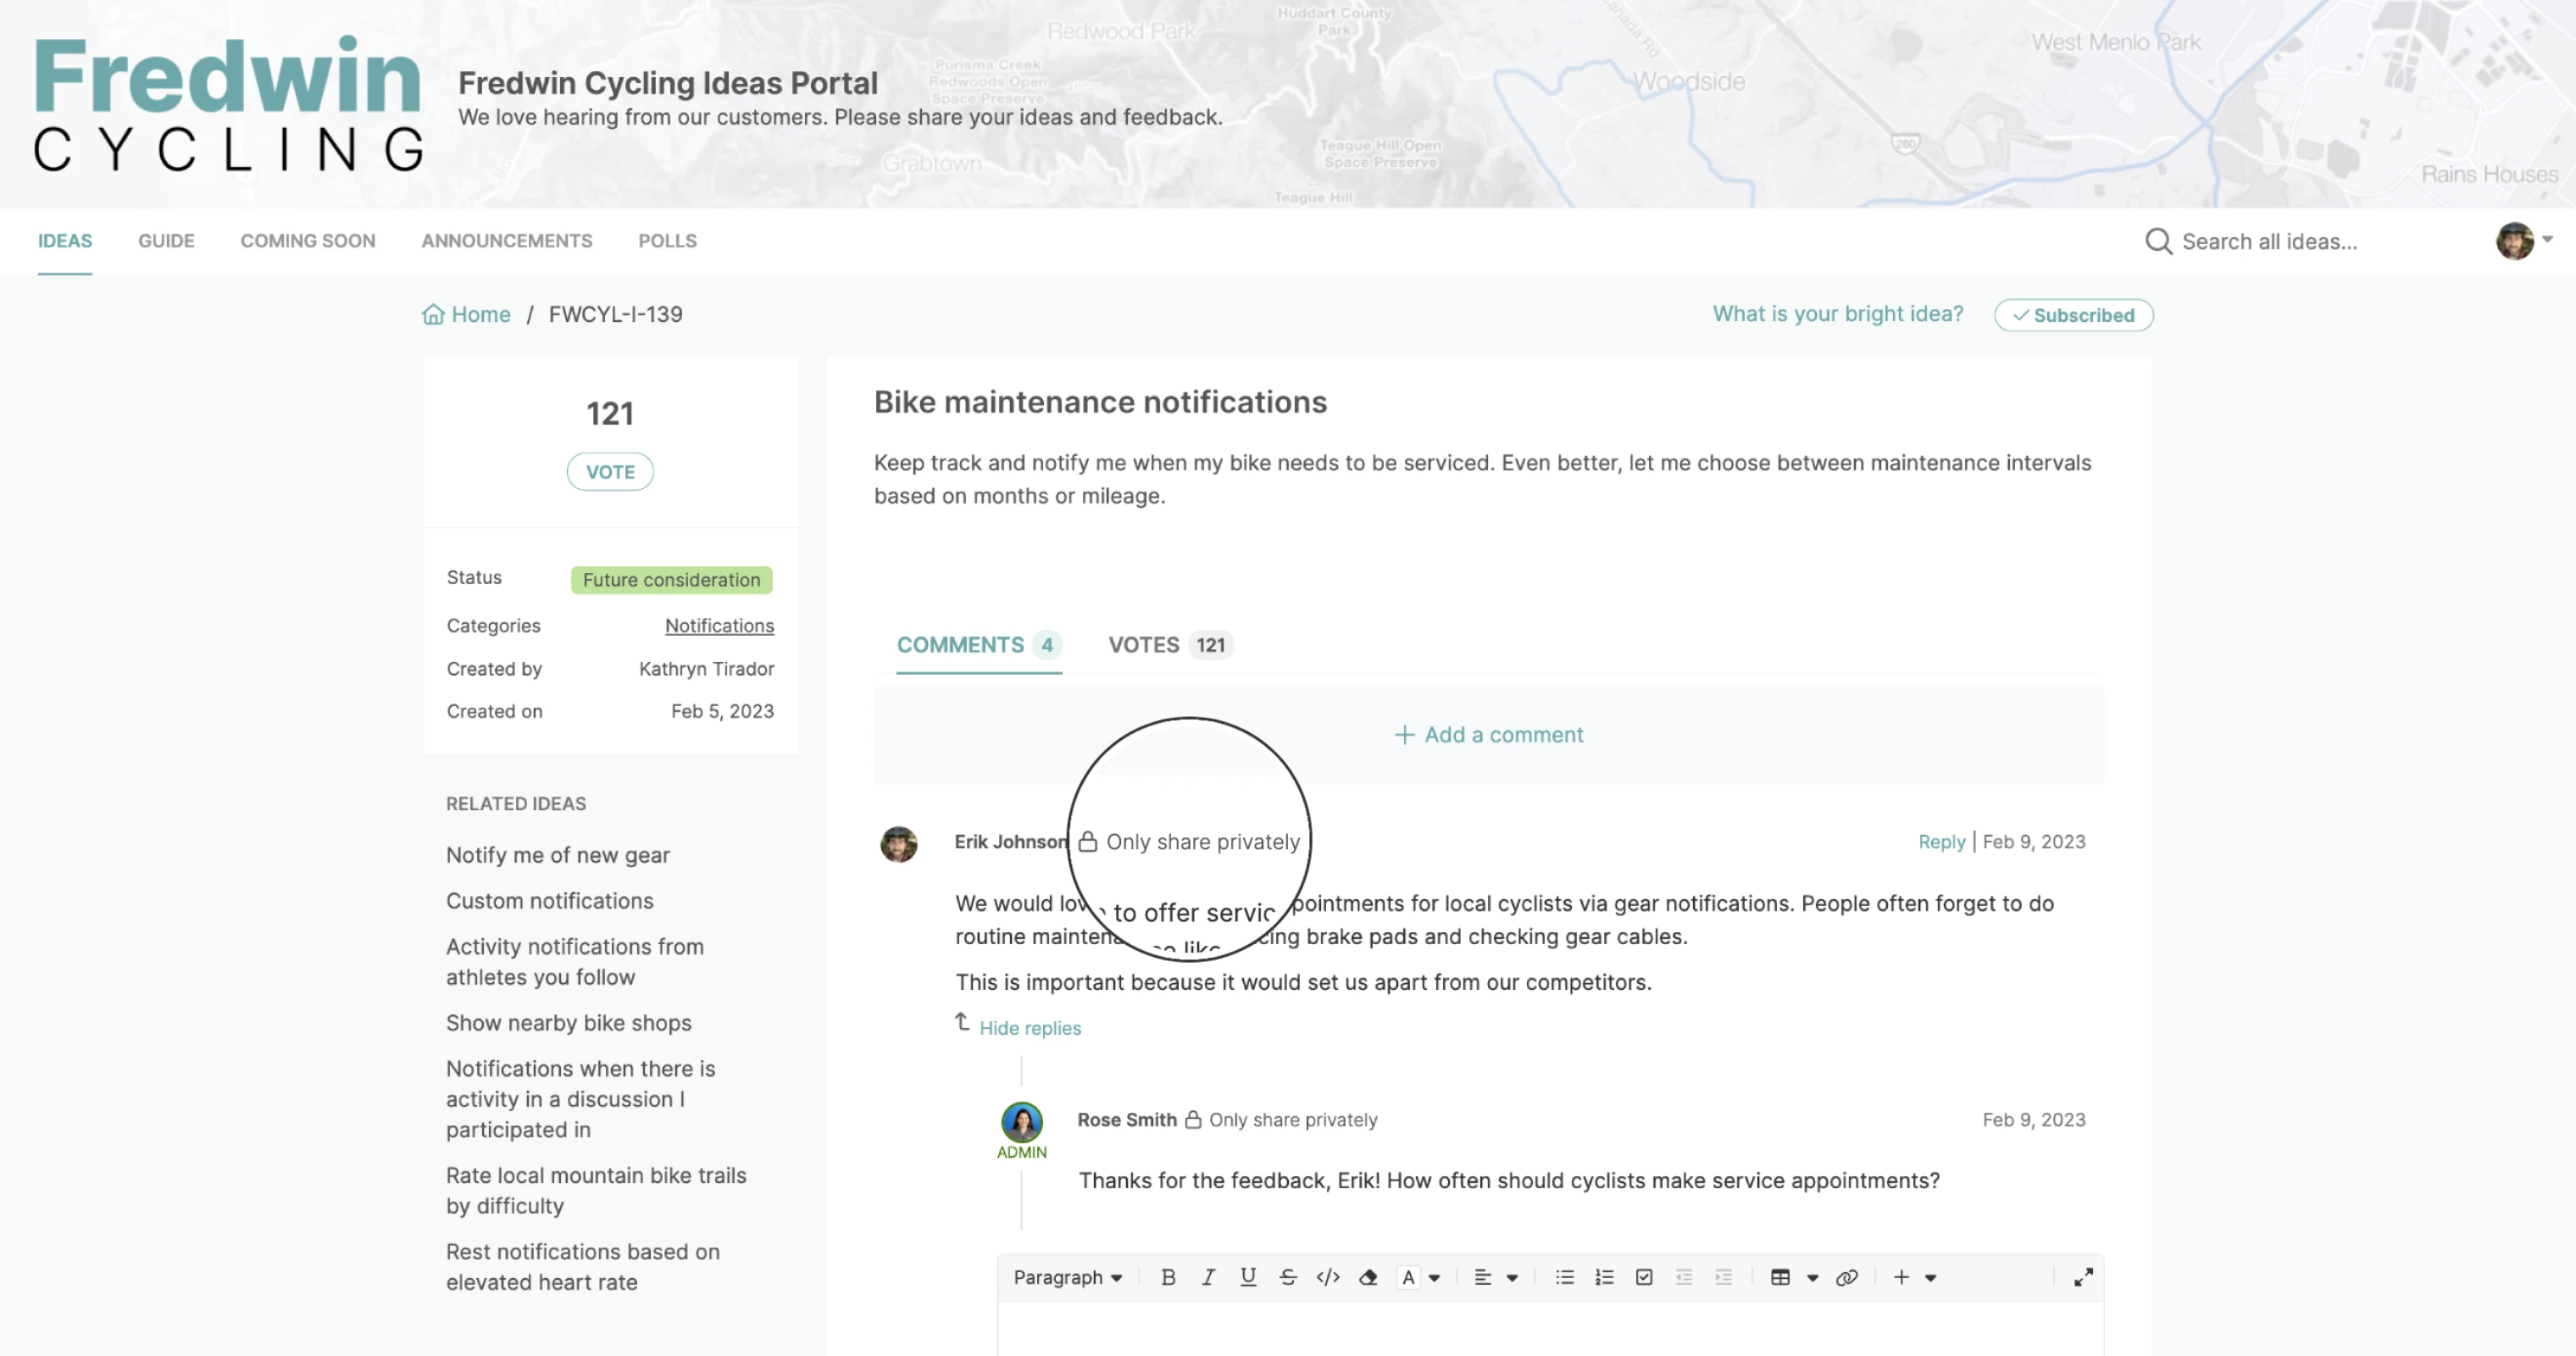Open the table options dropdown arrow
Viewport: 2576px width, 1356px height.
pos(1812,1277)
